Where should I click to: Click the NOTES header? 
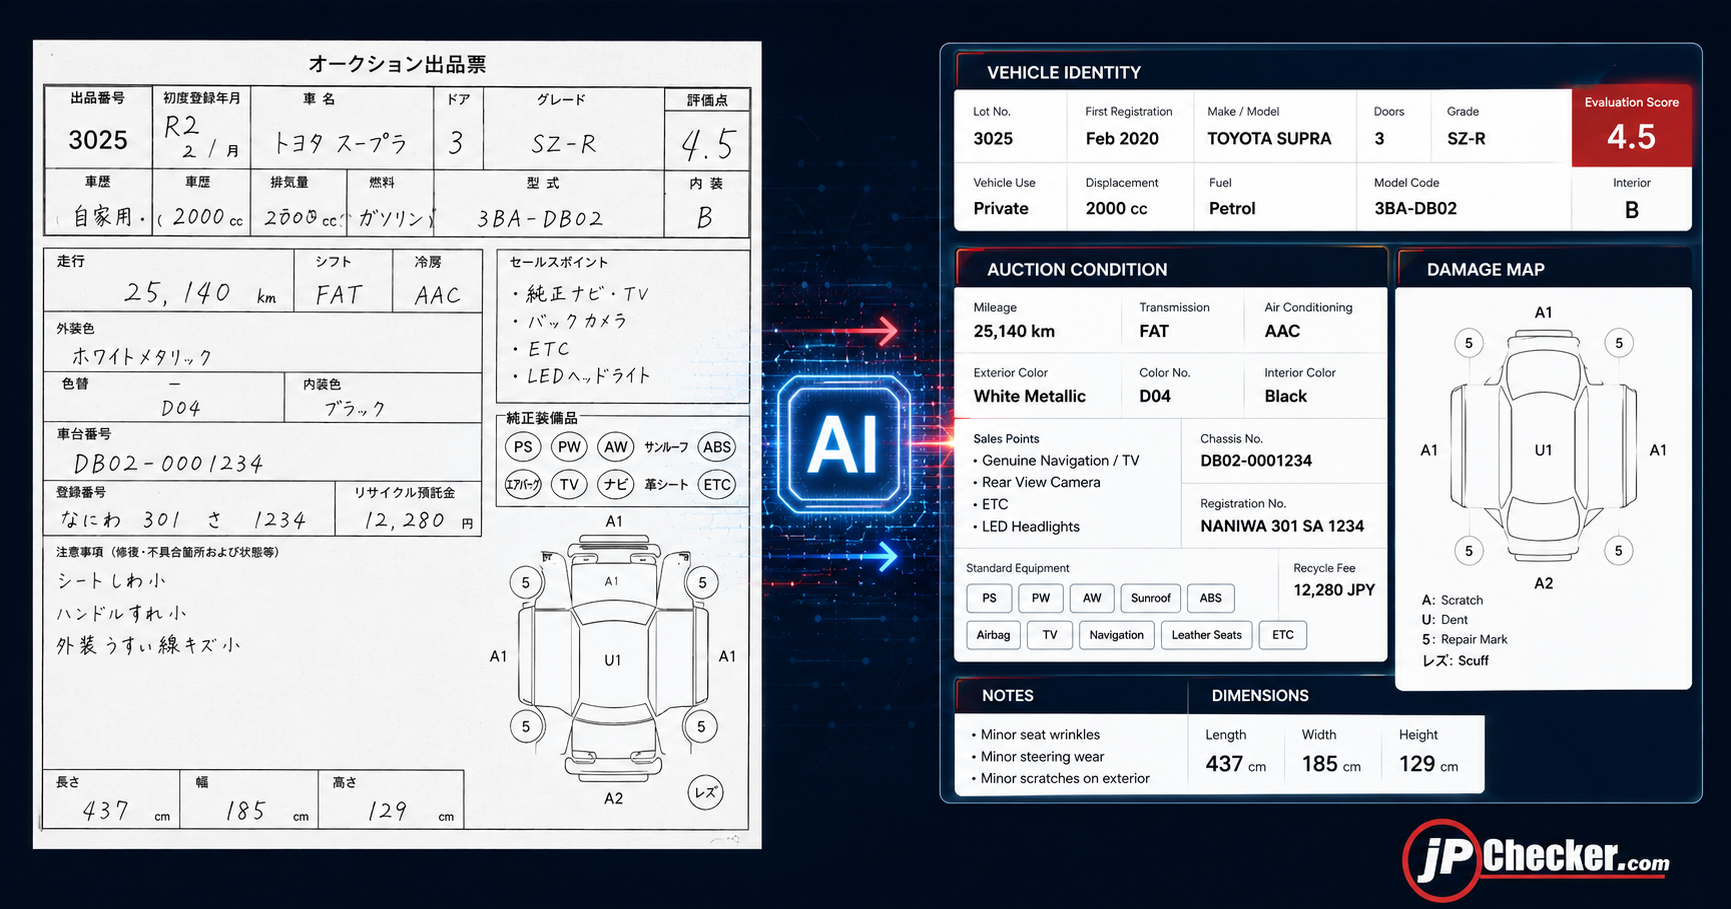click(x=1008, y=696)
